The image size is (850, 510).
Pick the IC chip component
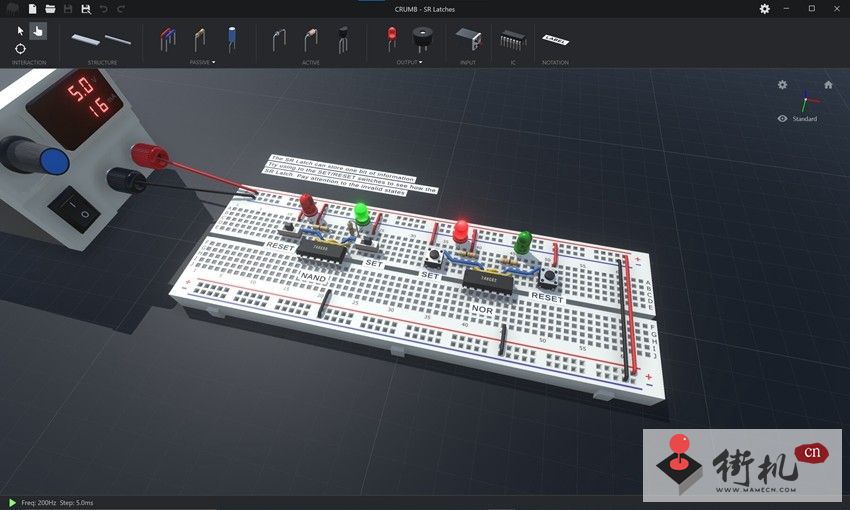point(513,40)
